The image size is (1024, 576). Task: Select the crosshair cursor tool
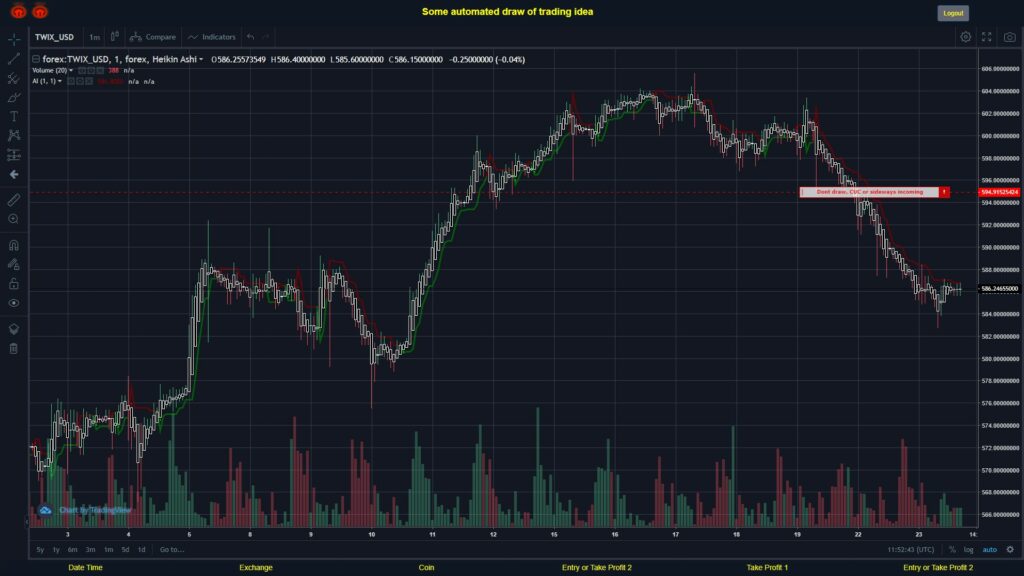[x=14, y=40]
